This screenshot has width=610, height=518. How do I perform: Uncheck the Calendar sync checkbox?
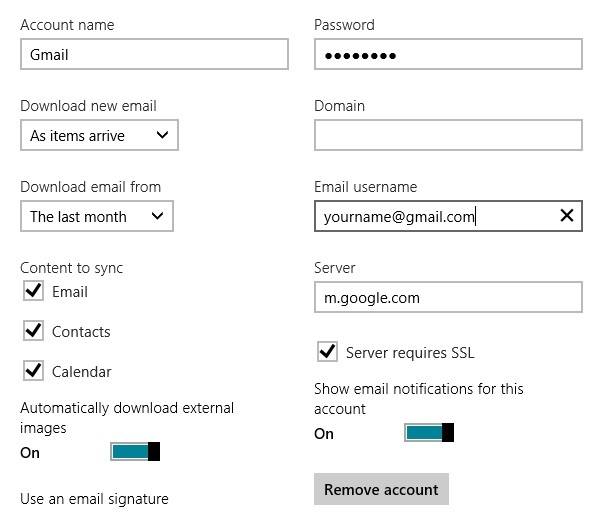coord(33,370)
